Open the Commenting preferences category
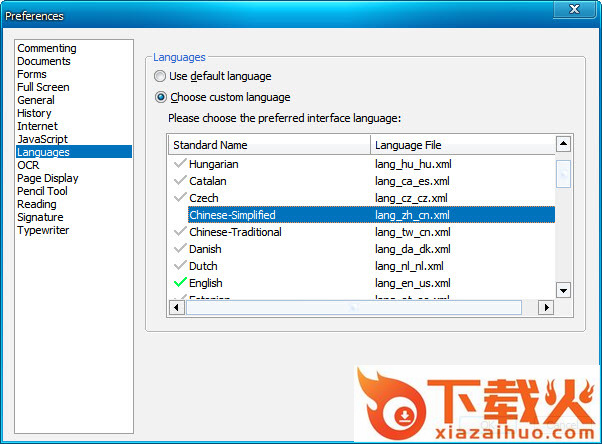 tap(47, 48)
